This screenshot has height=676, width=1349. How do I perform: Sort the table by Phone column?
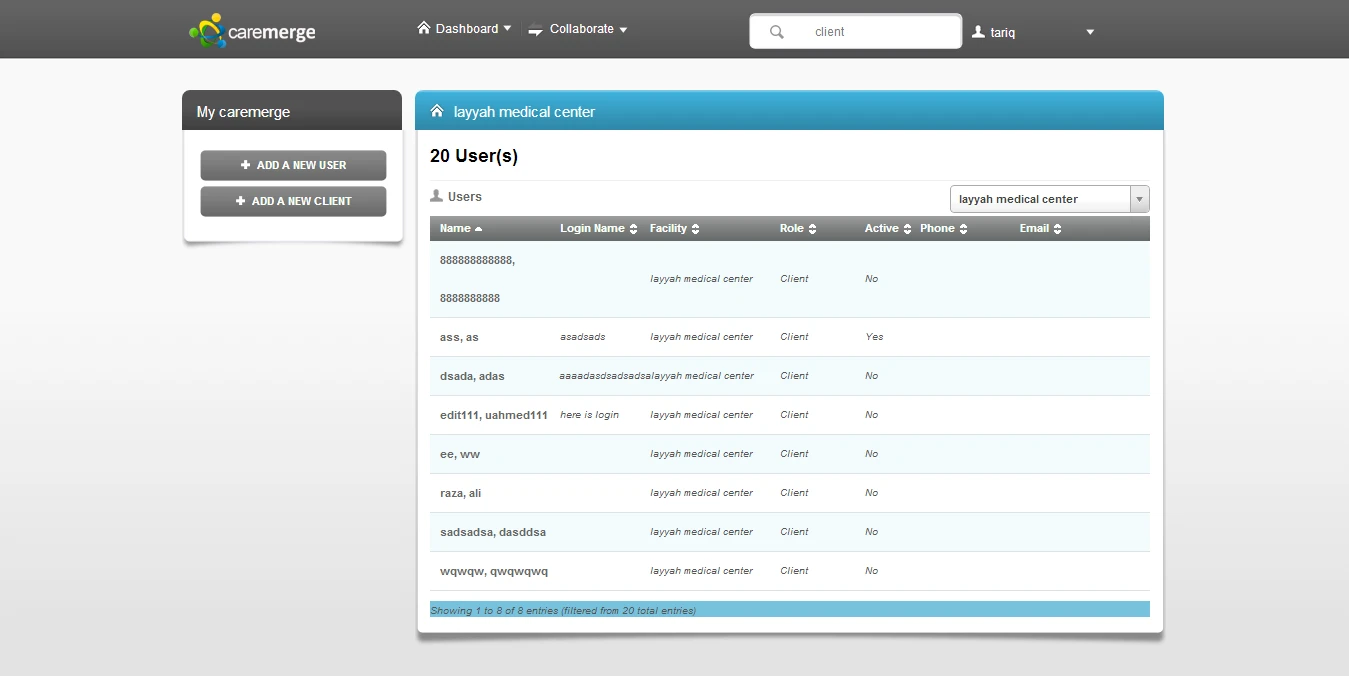963,229
